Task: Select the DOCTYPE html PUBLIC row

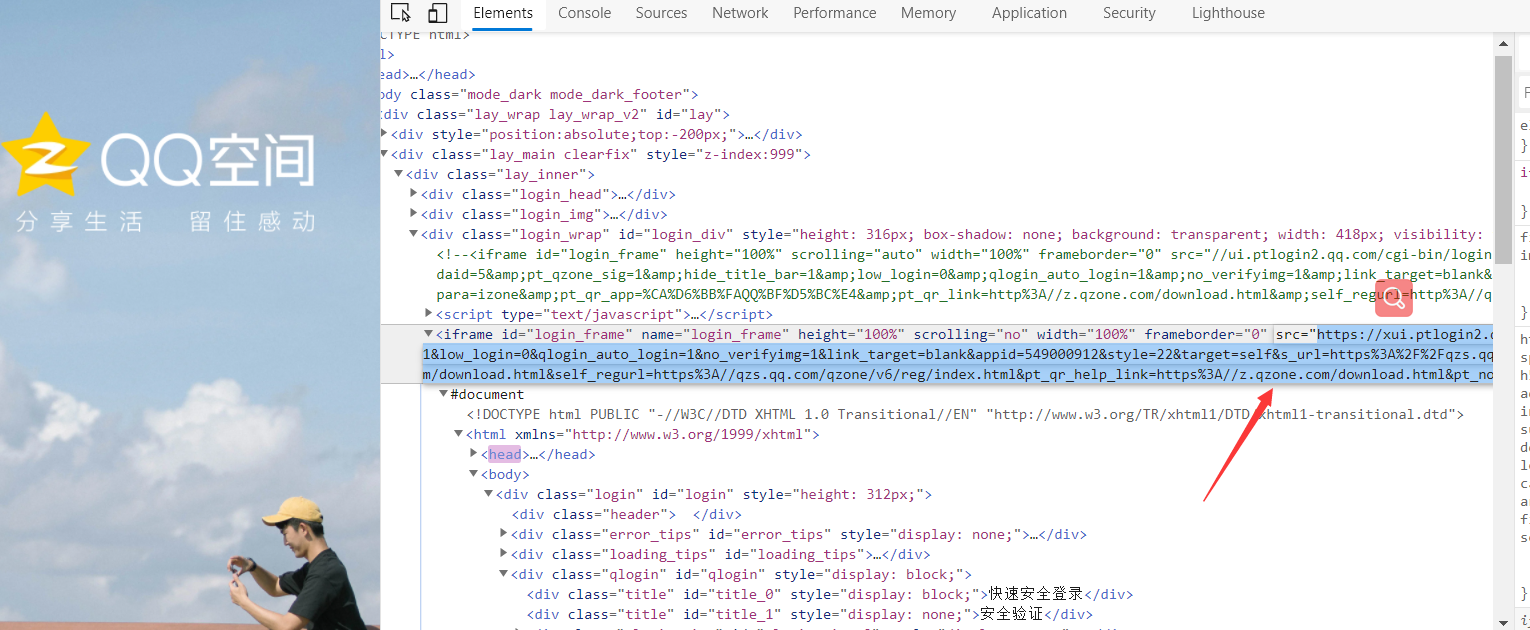Action: [965, 414]
